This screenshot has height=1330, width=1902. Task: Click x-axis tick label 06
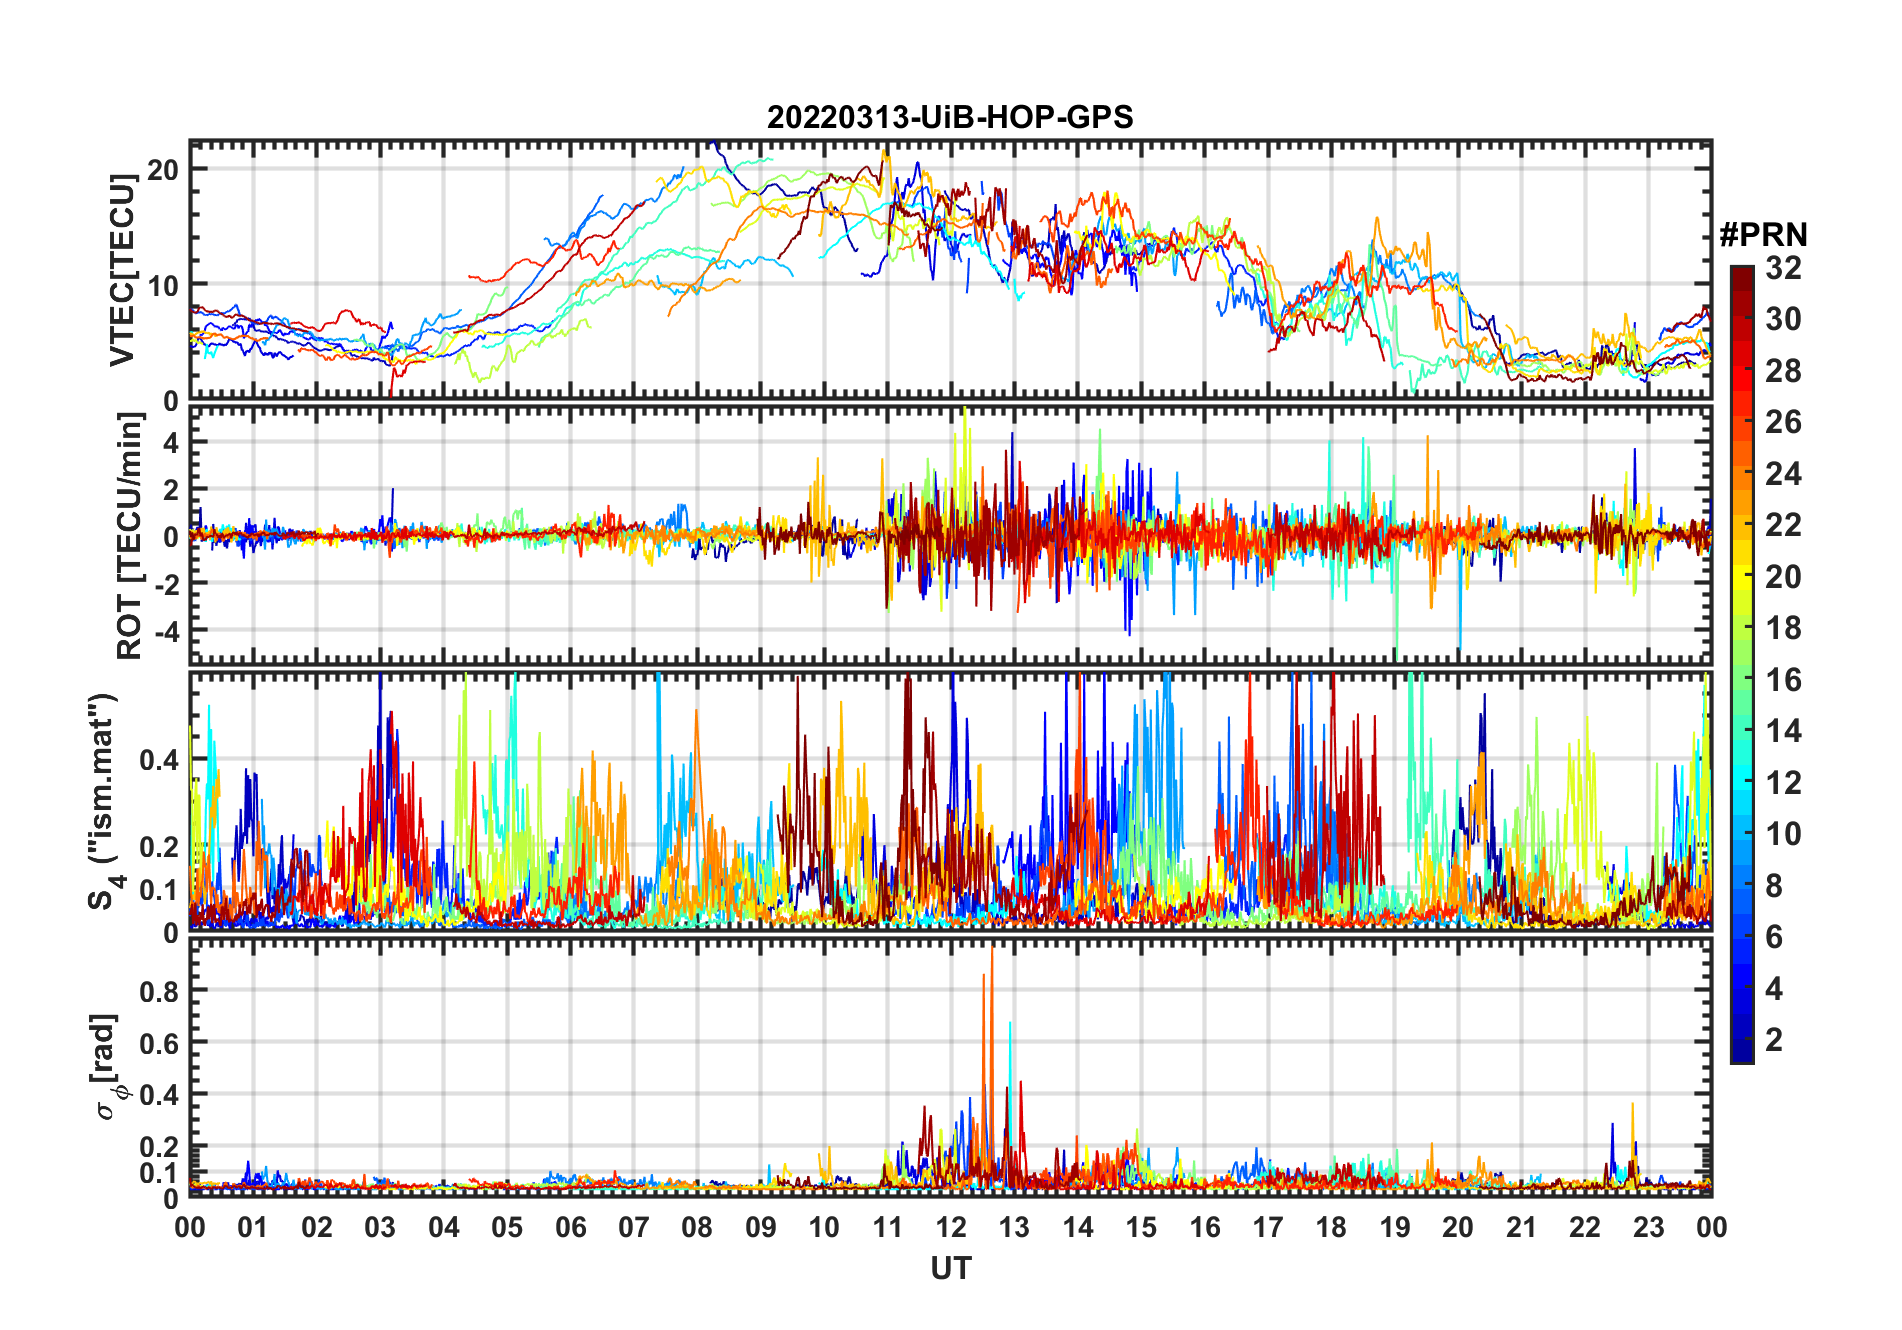pyautogui.click(x=571, y=1227)
